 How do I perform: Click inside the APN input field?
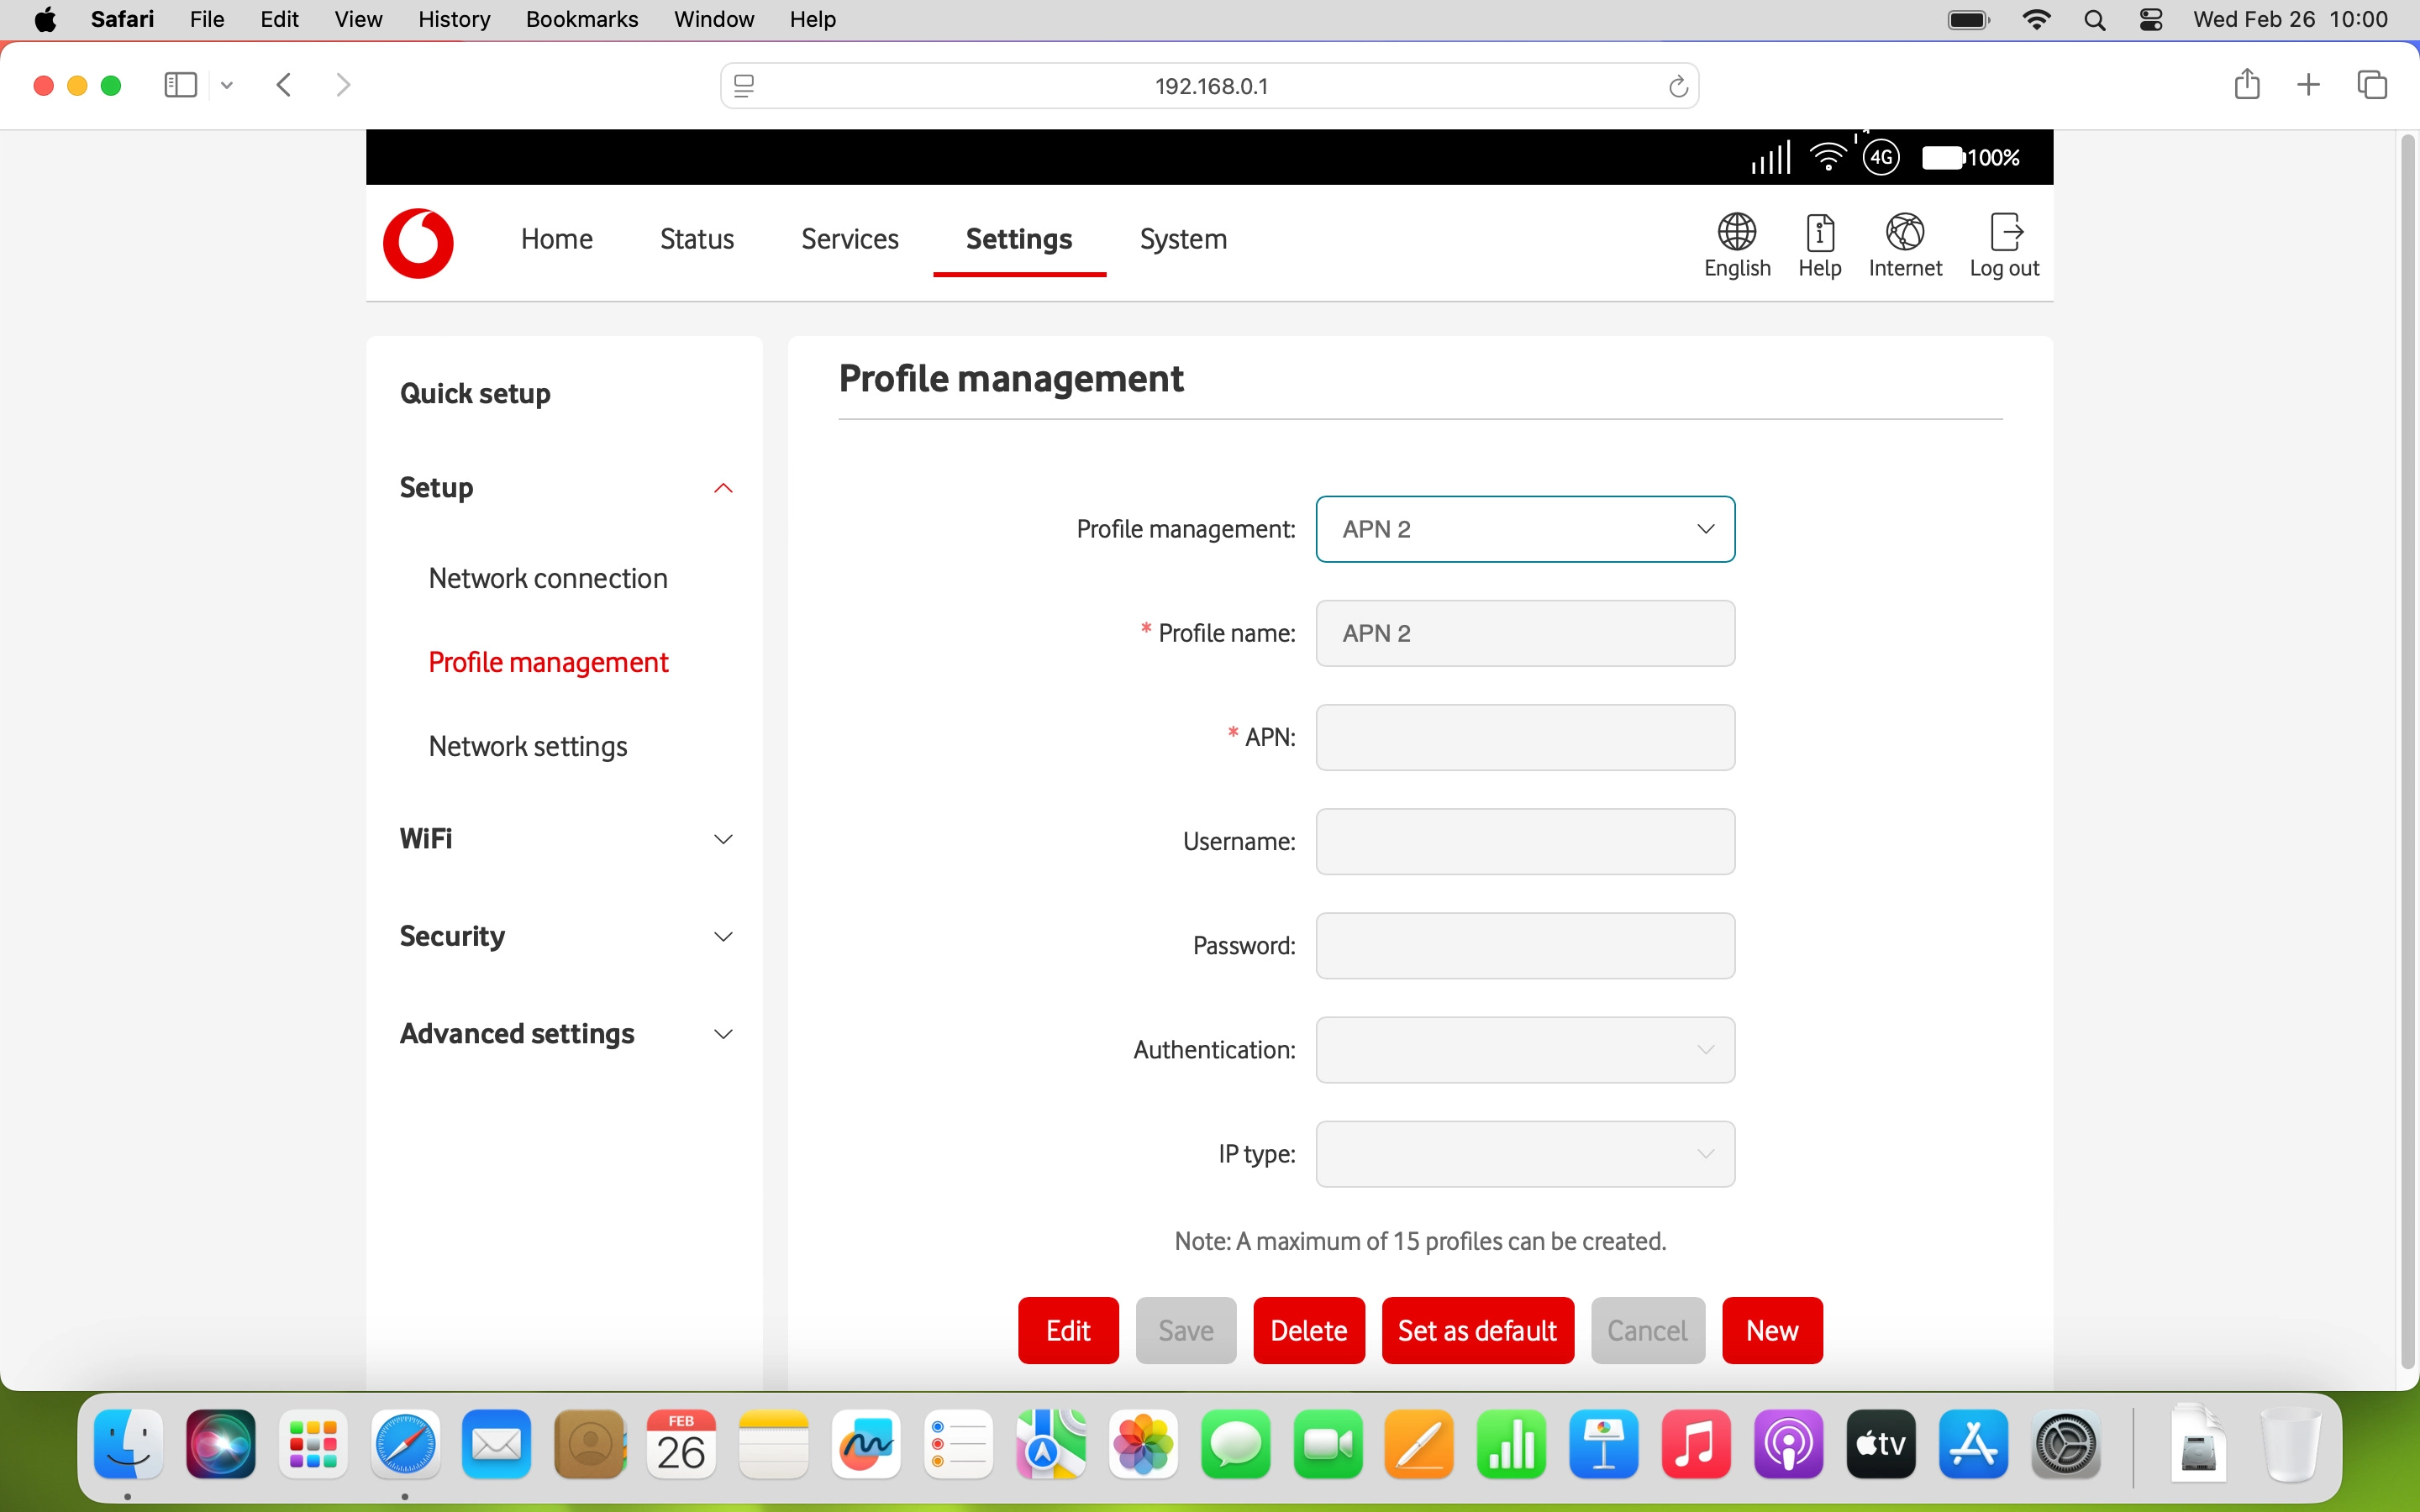(x=1524, y=737)
